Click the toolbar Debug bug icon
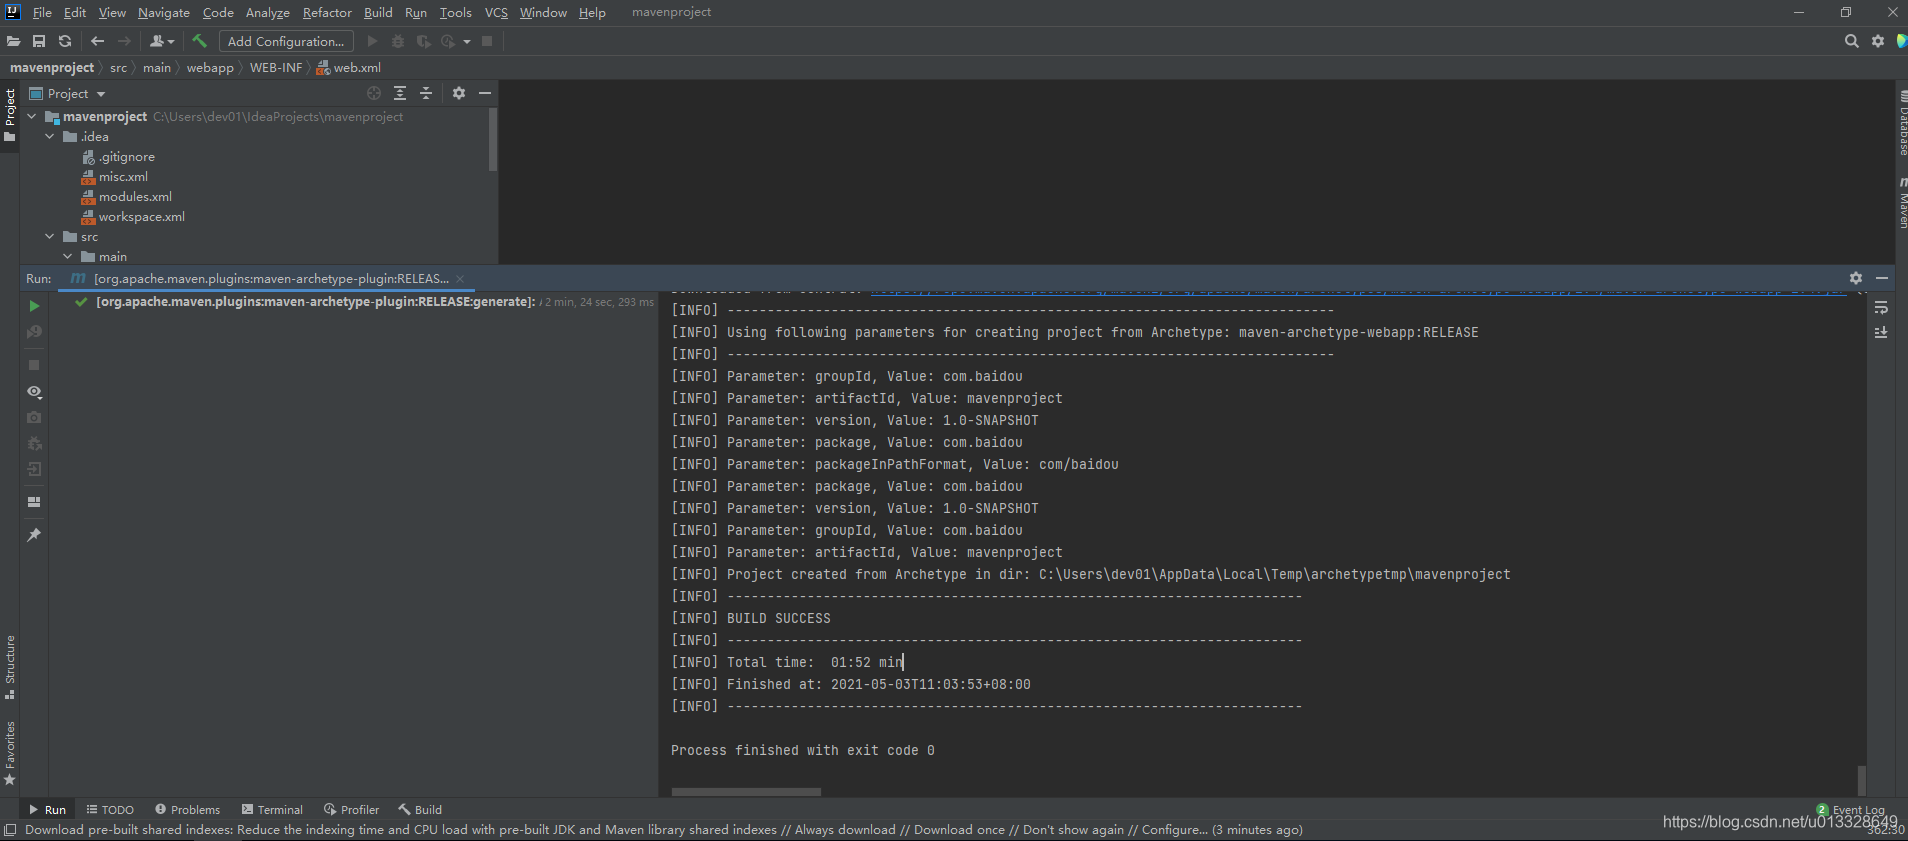This screenshot has height=841, width=1908. pyautogui.click(x=398, y=41)
